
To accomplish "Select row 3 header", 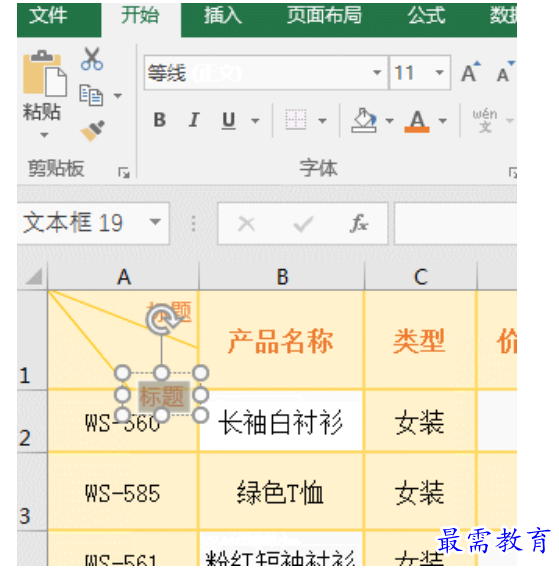I will coord(32,492).
